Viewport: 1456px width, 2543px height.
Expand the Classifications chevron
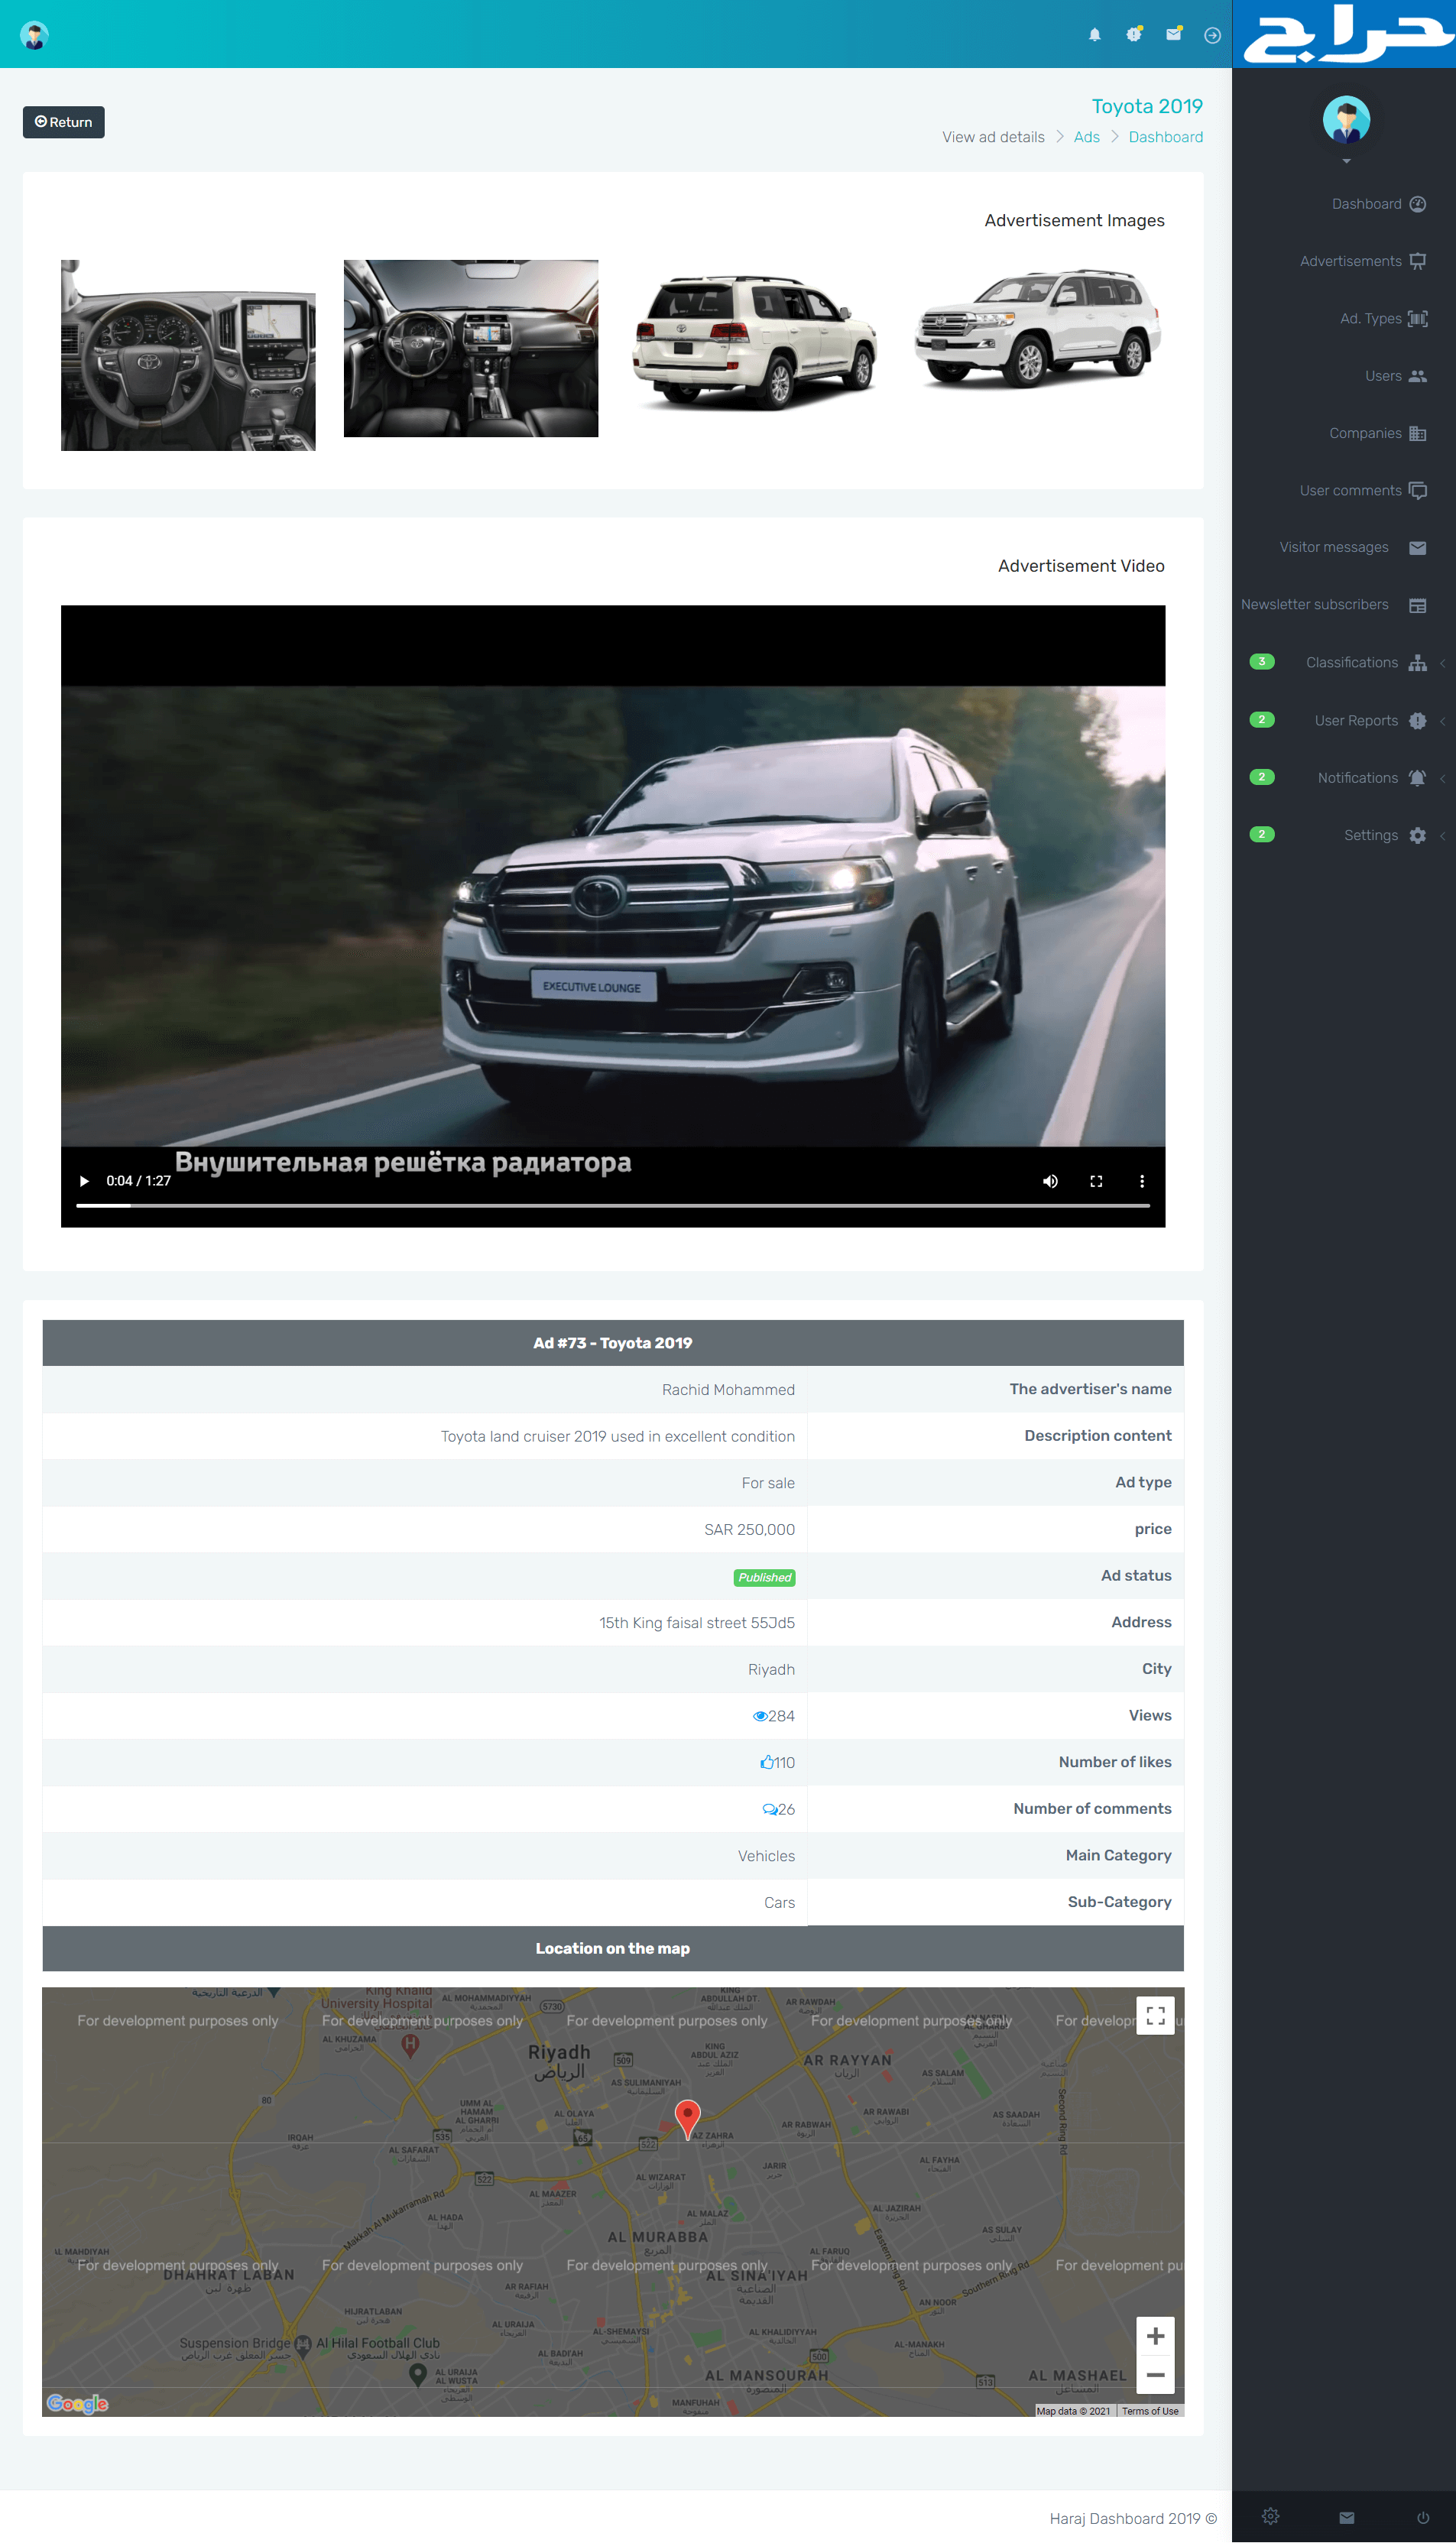(1442, 663)
